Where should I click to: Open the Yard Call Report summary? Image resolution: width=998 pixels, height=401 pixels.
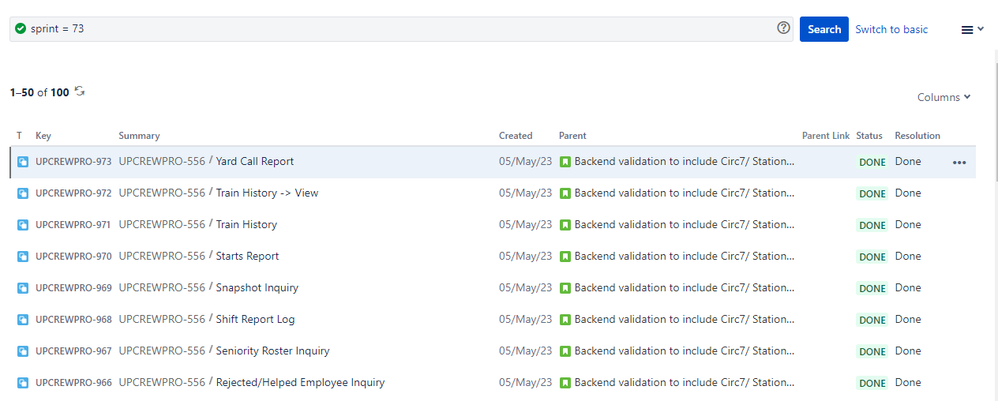pyautogui.click(x=255, y=162)
